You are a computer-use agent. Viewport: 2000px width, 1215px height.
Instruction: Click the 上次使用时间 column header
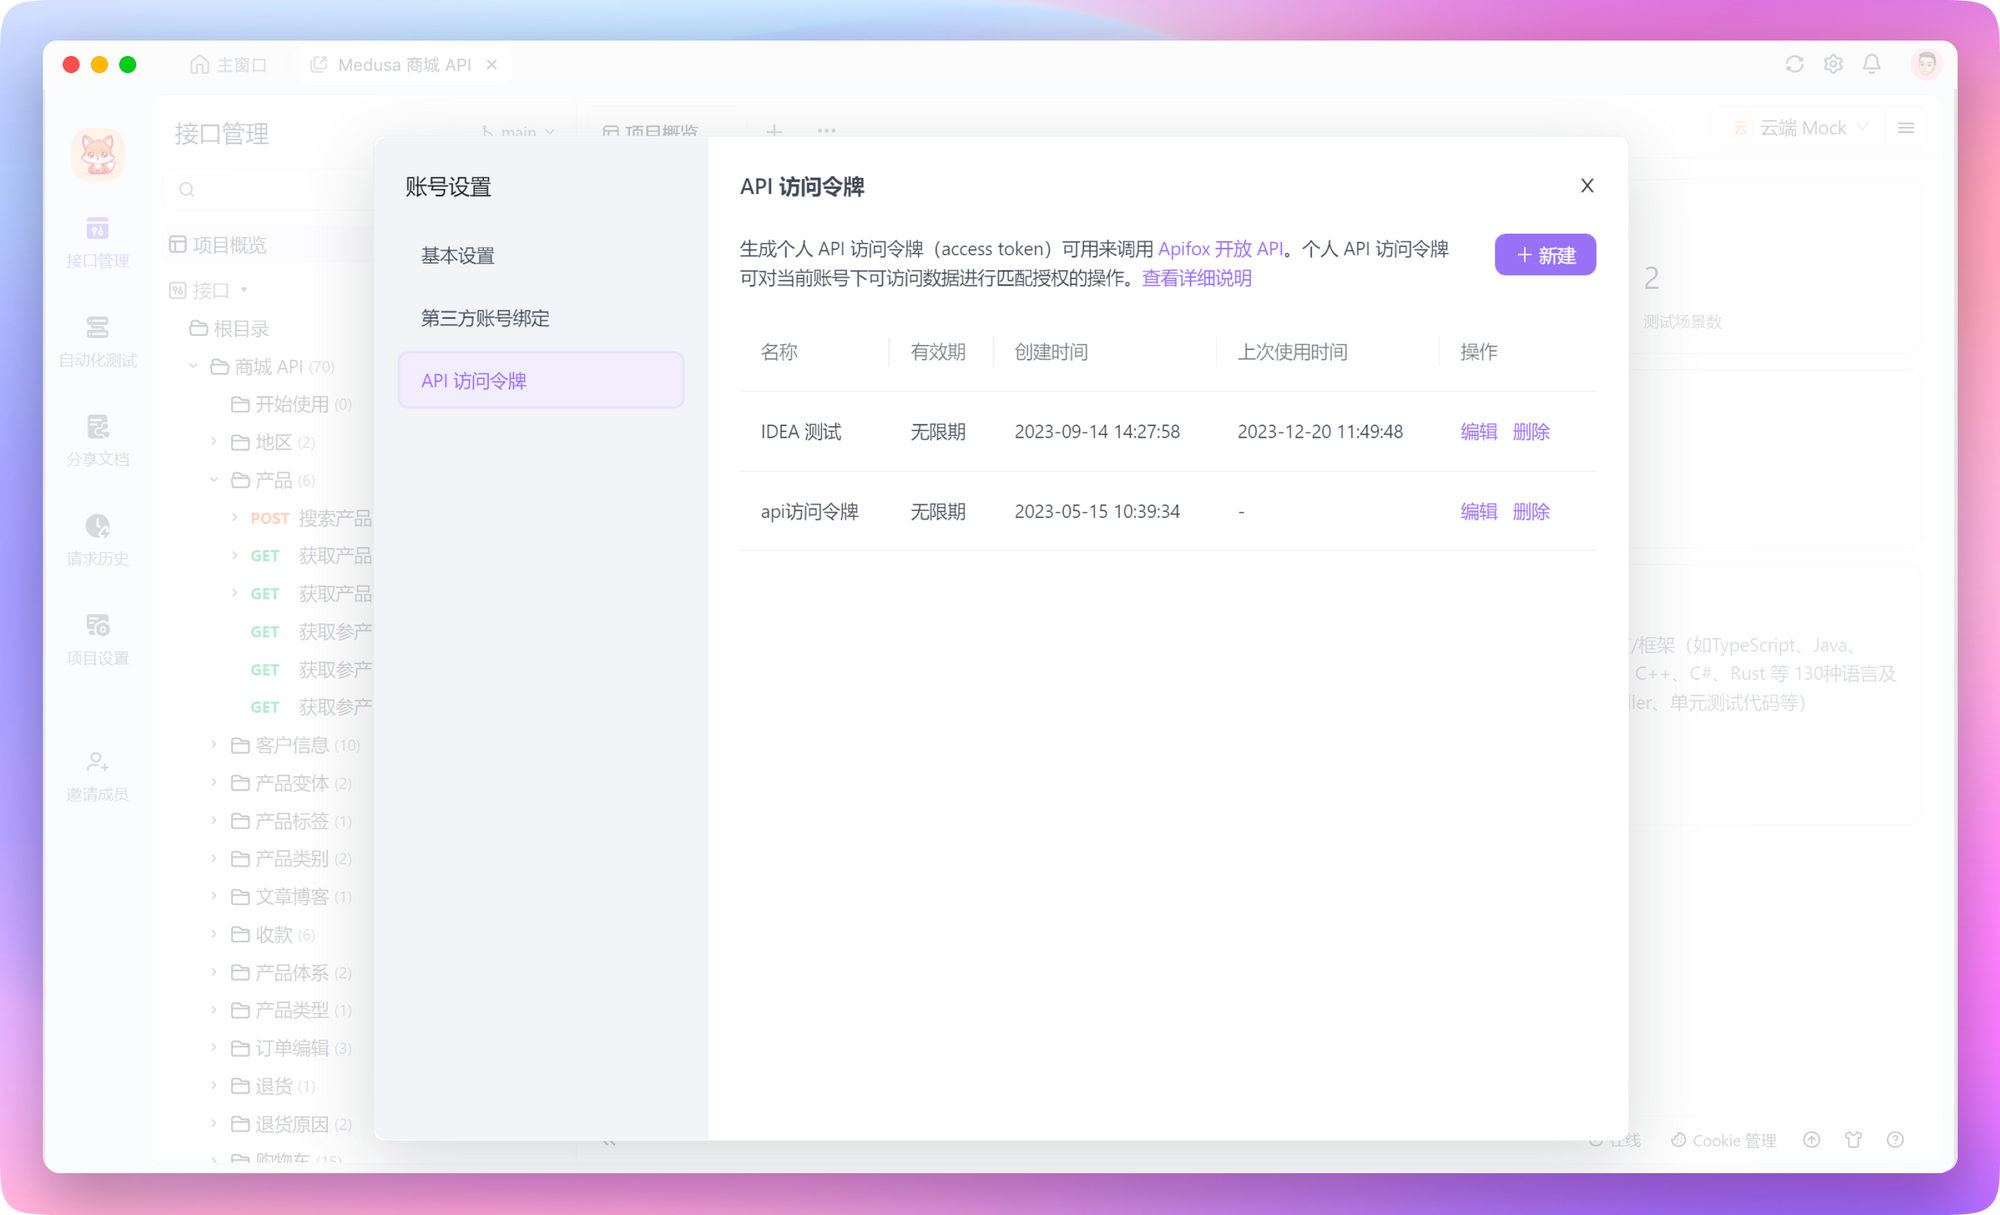[x=1292, y=352]
